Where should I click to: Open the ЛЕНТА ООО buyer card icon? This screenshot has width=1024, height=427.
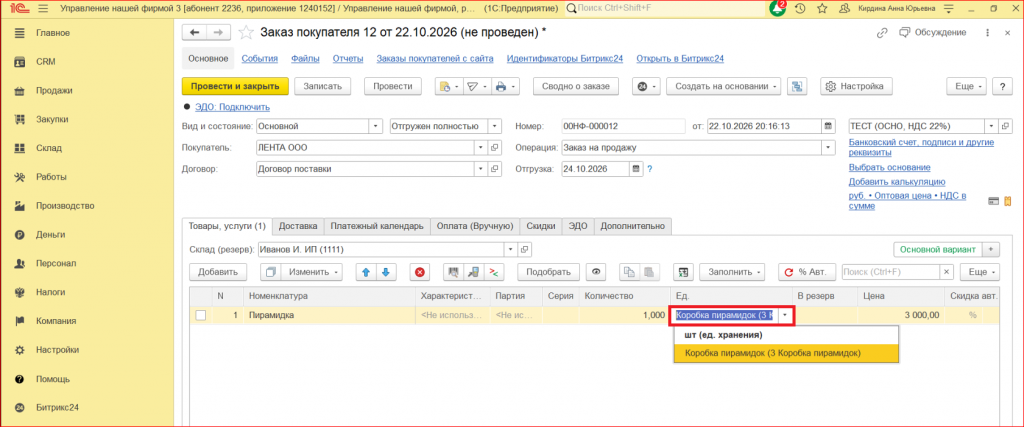[495, 148]
